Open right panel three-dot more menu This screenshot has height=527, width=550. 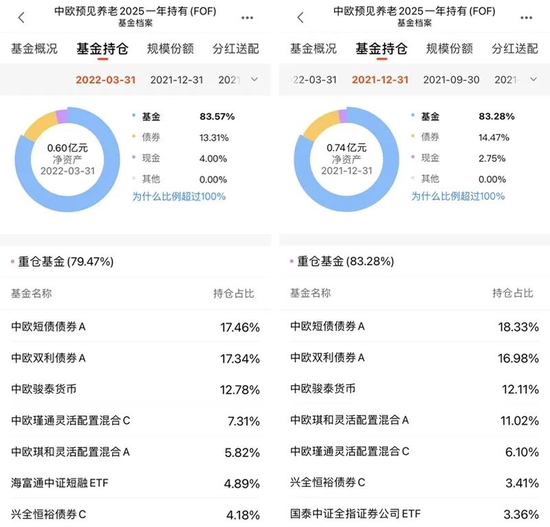tap(526, 18)
